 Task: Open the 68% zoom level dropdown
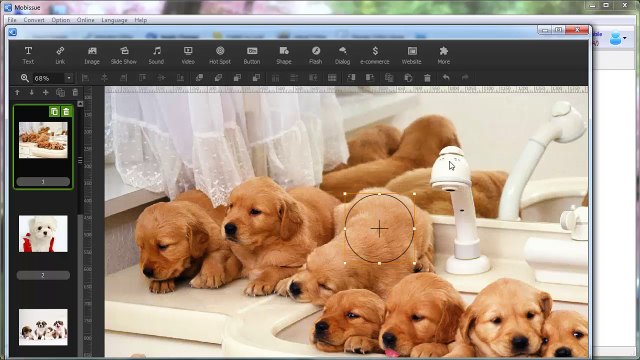pyautogui.click(x=69, y=78)
